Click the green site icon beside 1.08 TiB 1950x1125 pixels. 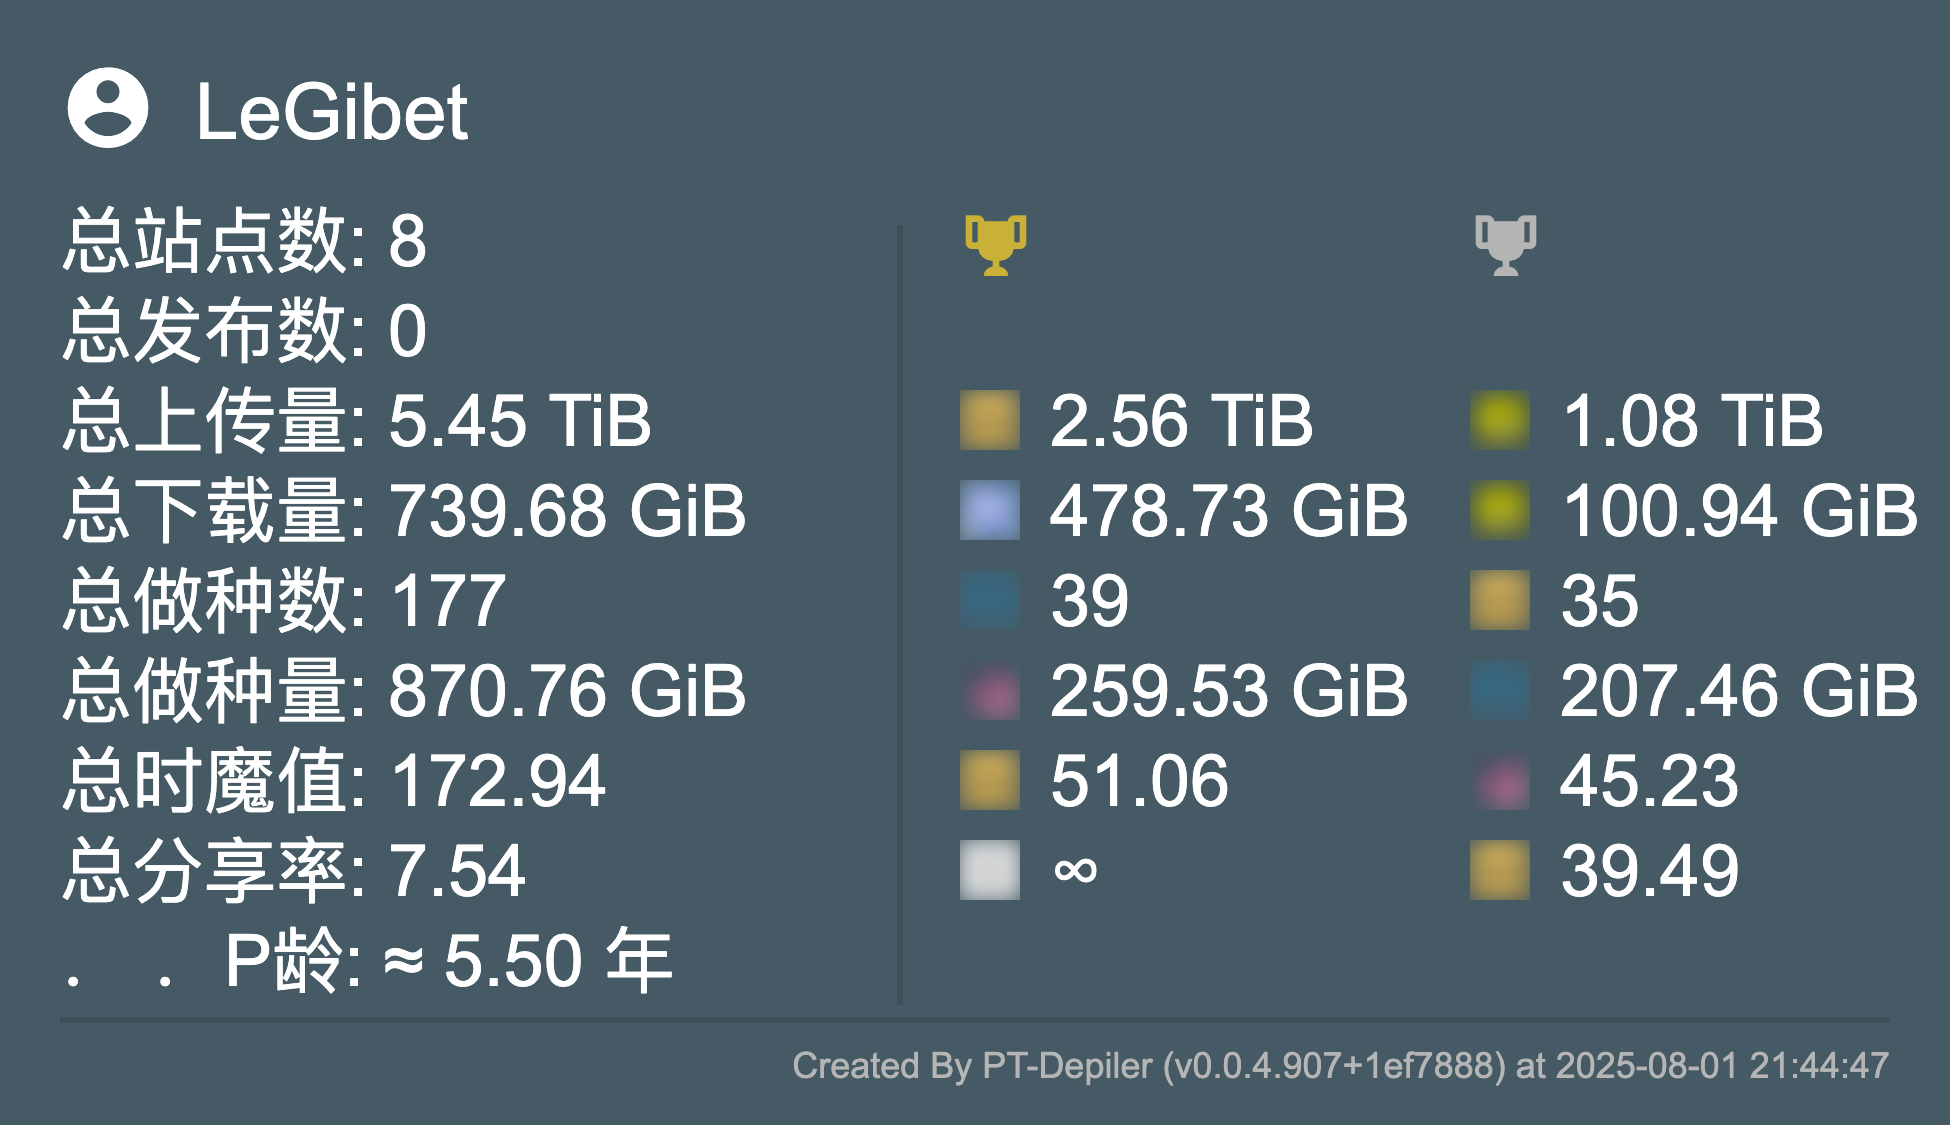click(1500, 420)
